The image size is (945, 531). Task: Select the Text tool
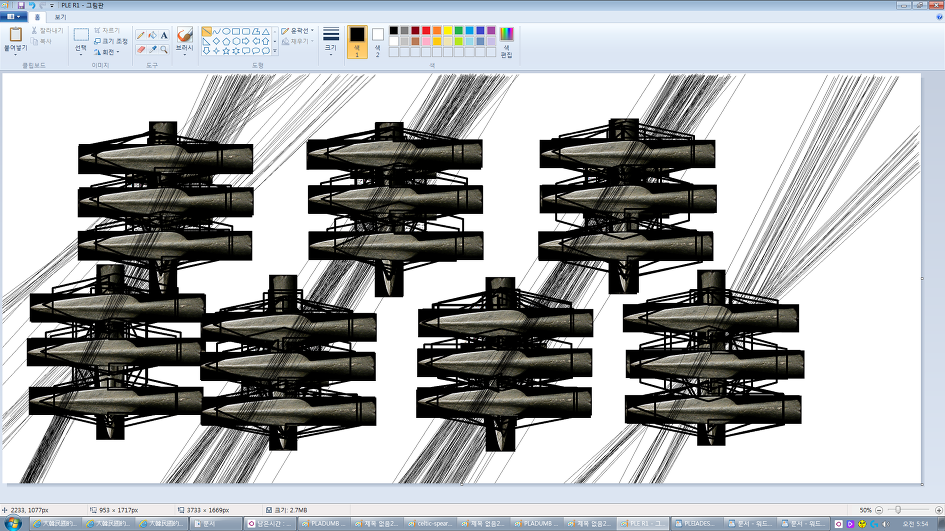[164, 35]
